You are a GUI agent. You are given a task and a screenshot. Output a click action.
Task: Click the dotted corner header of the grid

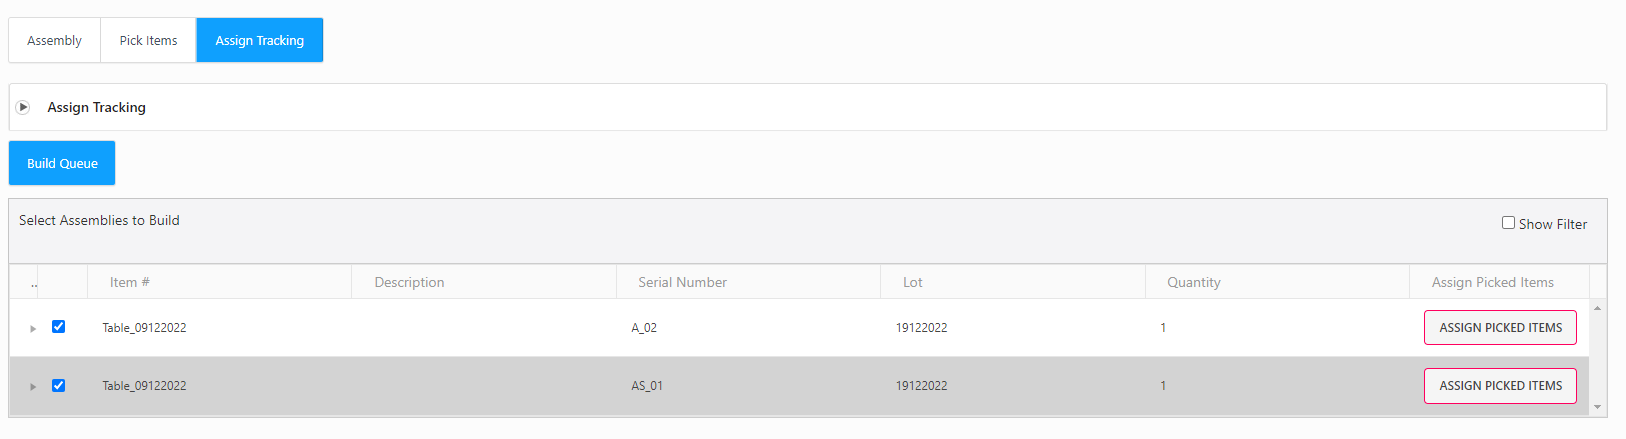tap(34, 283)
